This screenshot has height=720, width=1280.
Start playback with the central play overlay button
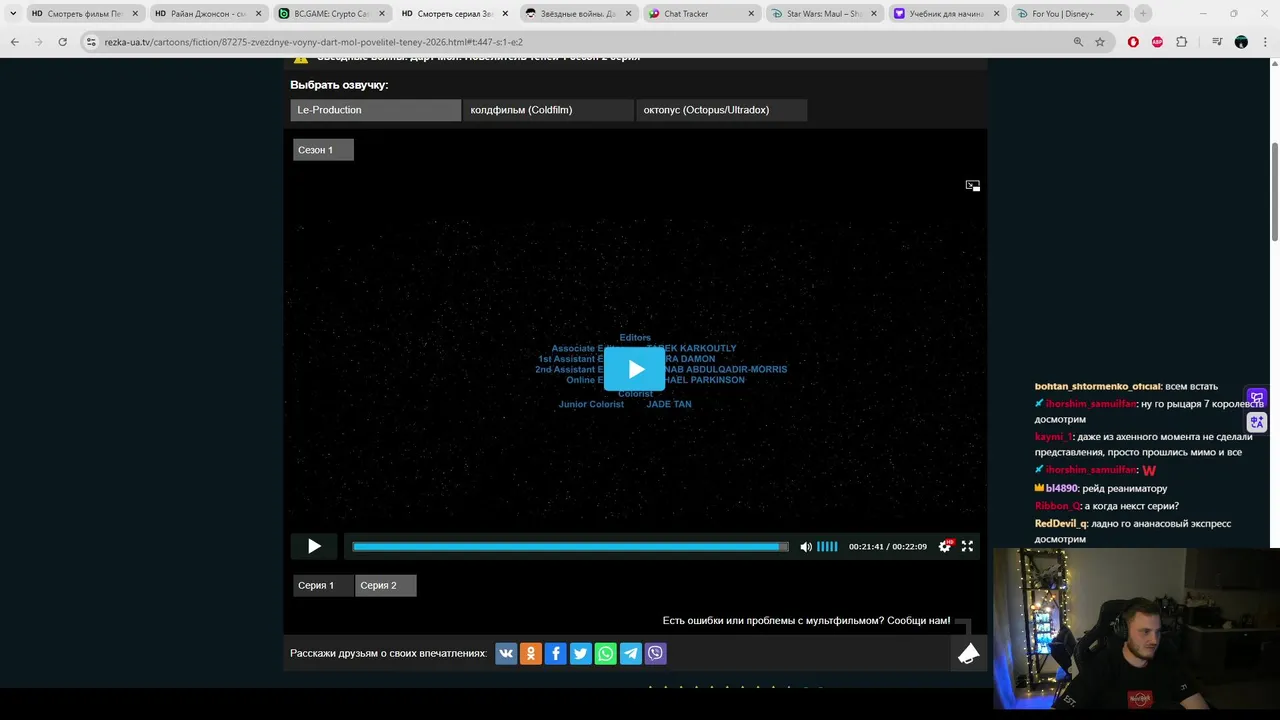[635, 369]
